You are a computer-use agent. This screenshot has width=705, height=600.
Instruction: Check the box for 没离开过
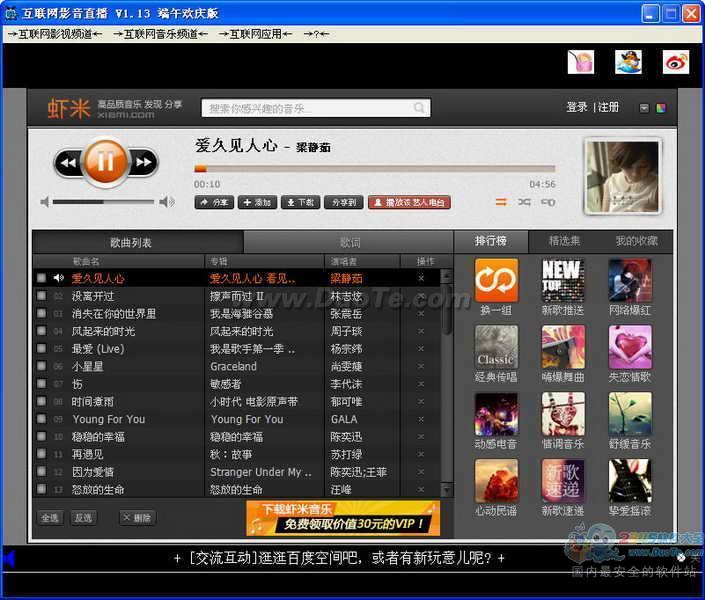tap(41, 296)
